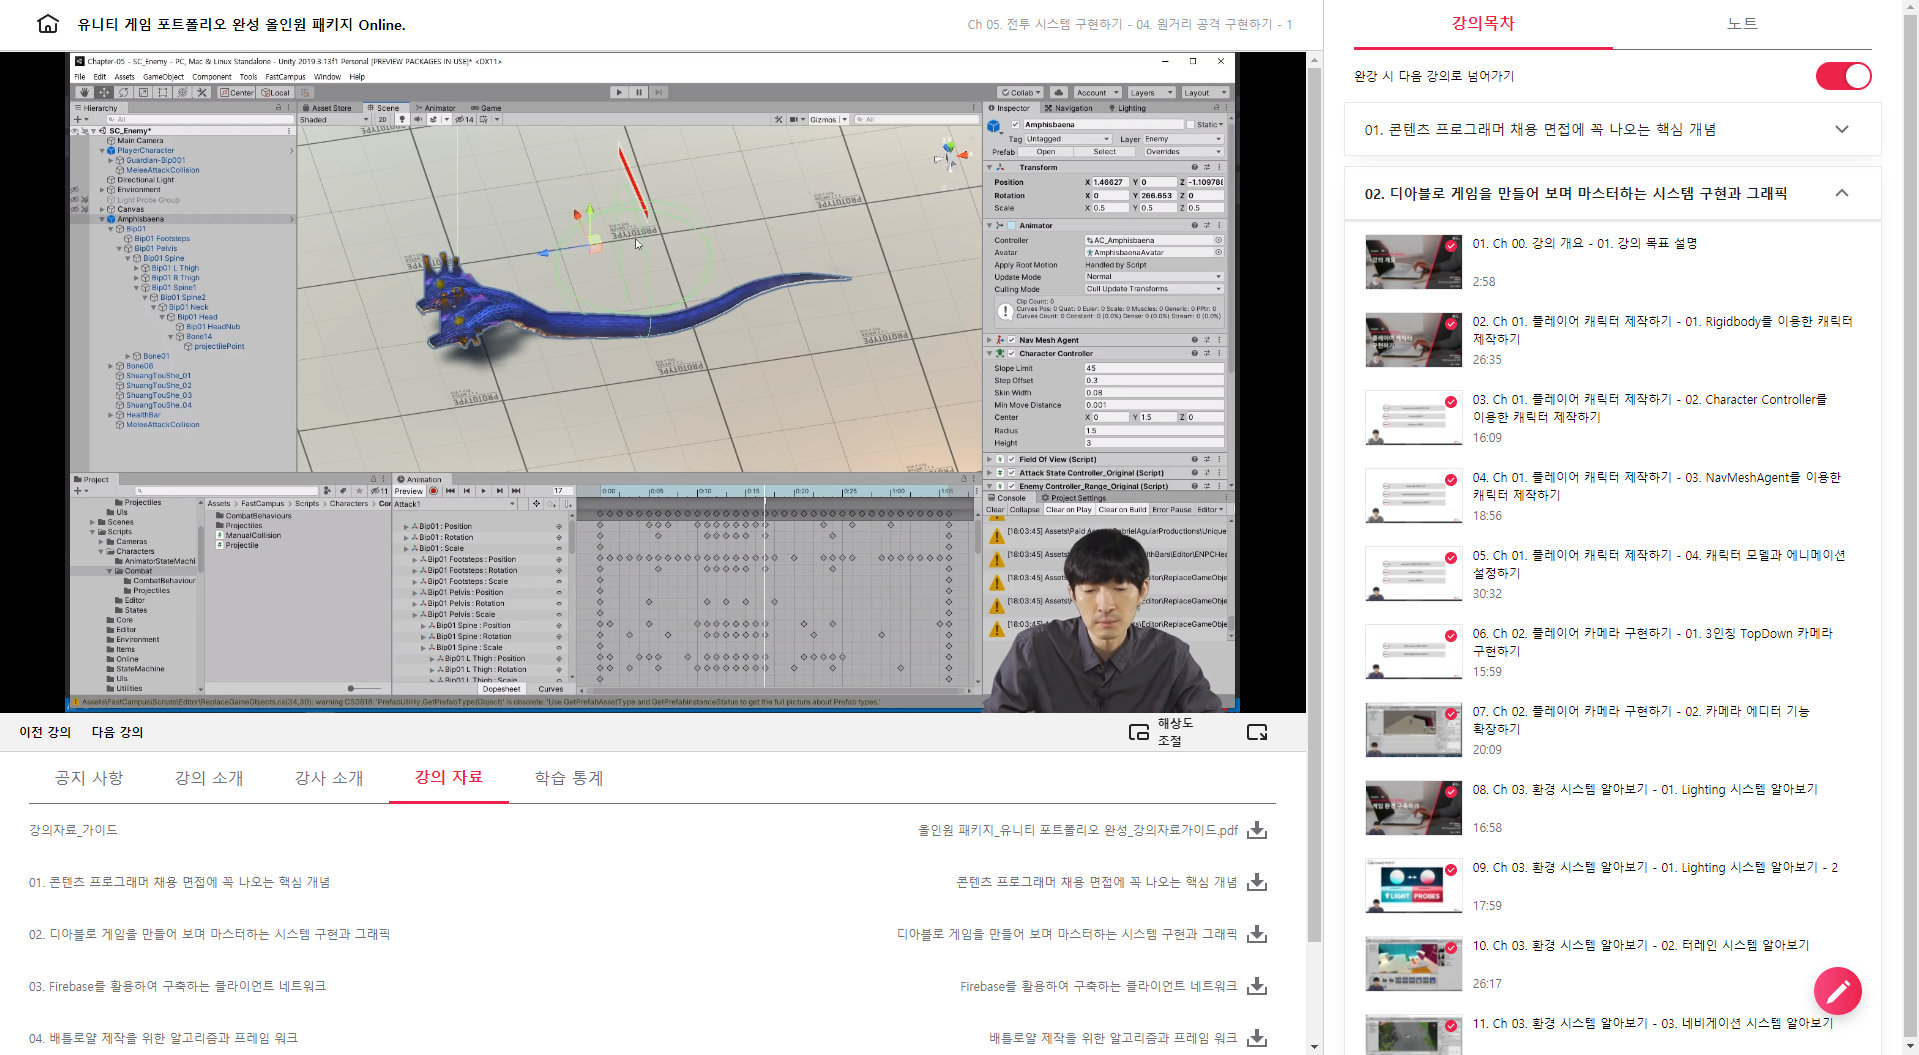Viewport: 1919px width, 1055px height.
Task: Click the Unity Play mode button
Action: [x=619, y=92]
